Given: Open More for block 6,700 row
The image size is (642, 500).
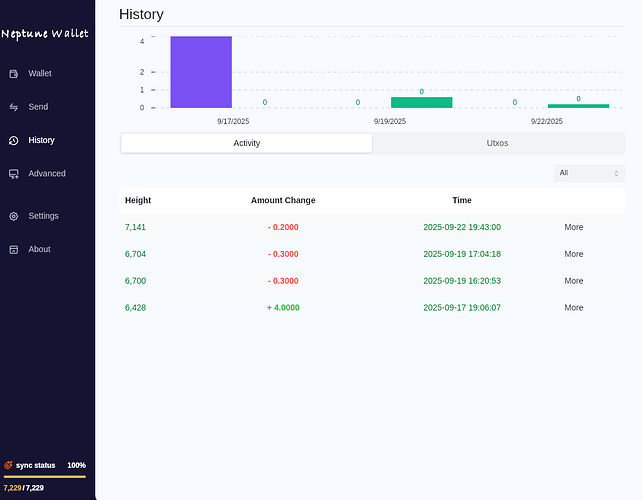Looking at the screenshot, I should [x=573, y=281].
